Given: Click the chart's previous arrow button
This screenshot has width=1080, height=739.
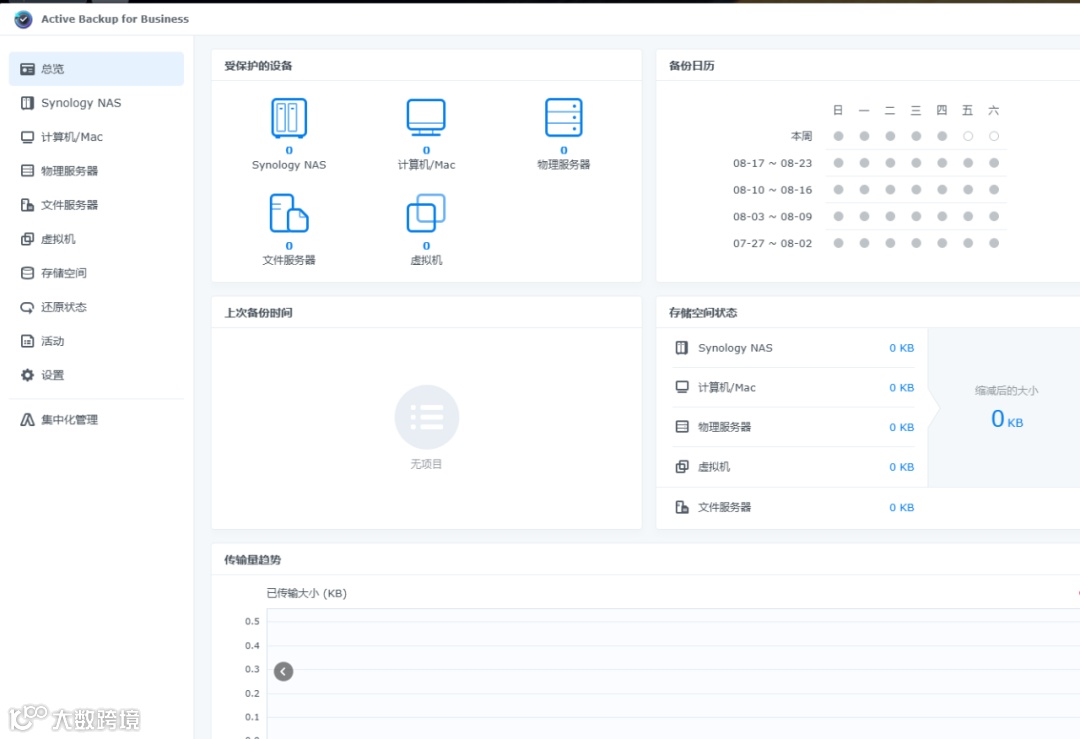Looking at the screenshot, I should (283, 672).
